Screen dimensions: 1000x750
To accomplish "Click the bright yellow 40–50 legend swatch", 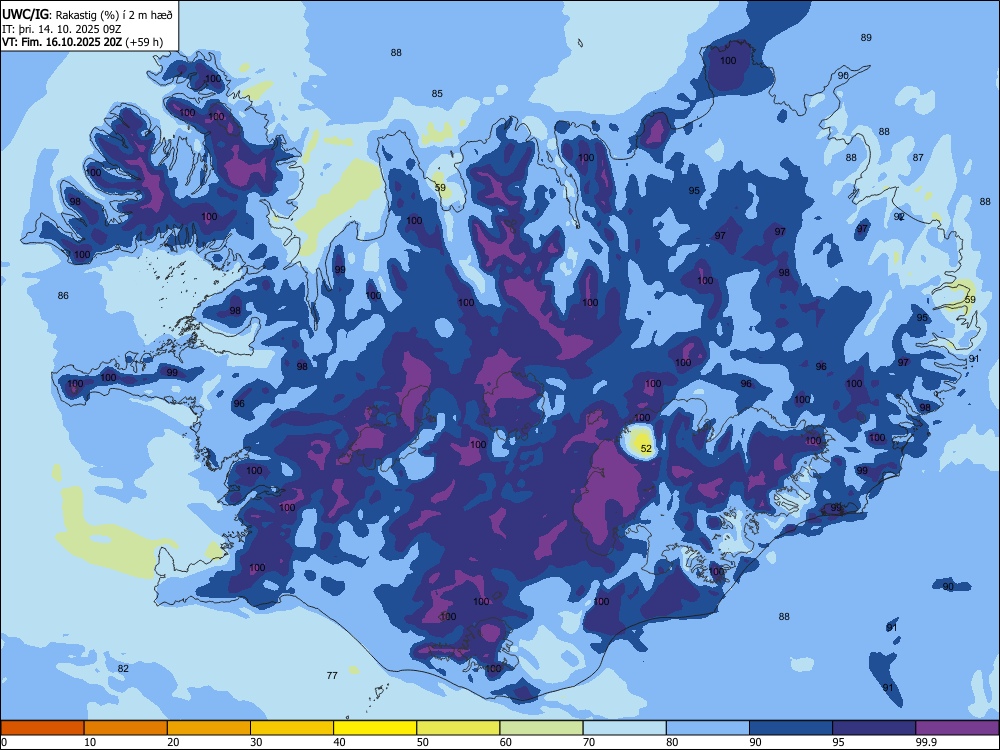I will (x=375, y=728).
